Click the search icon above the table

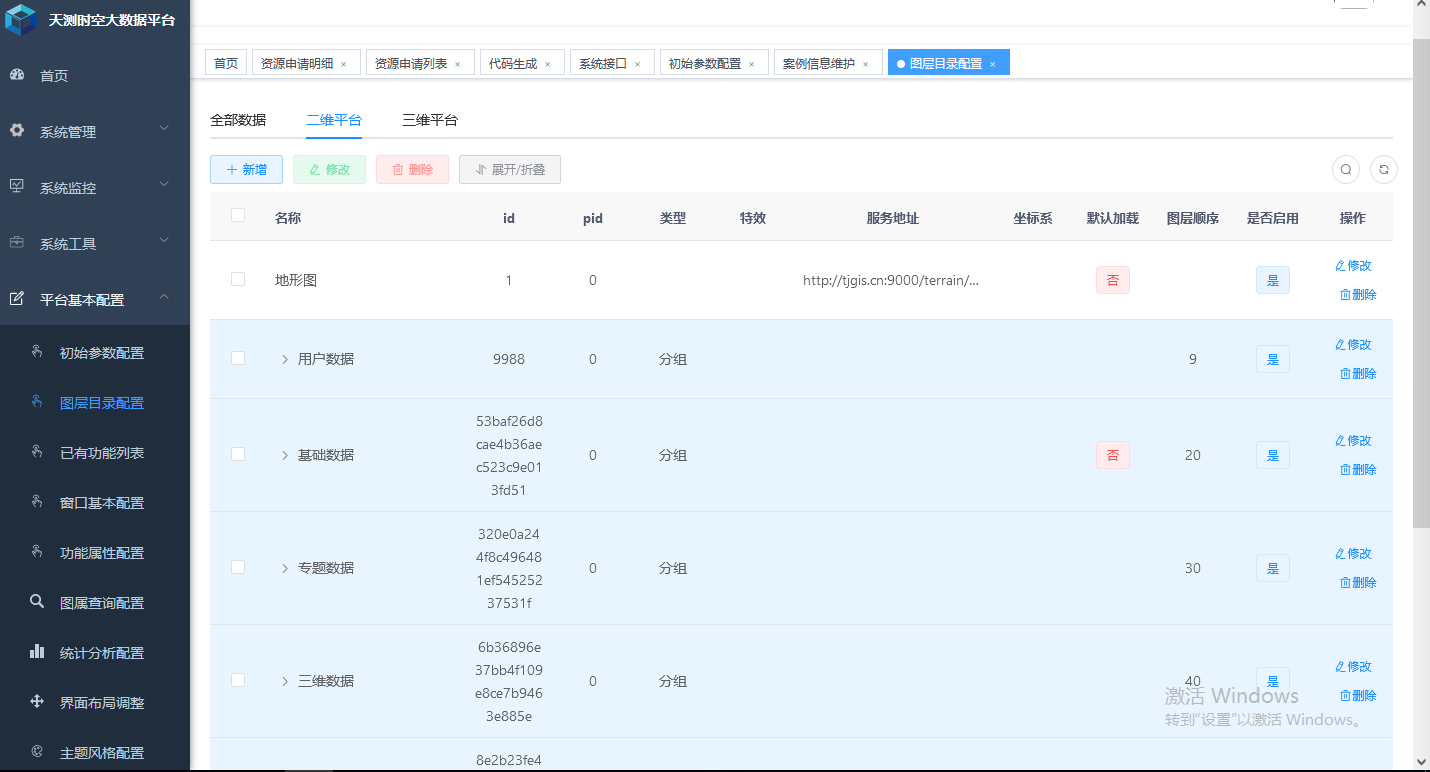(1346, 170)
